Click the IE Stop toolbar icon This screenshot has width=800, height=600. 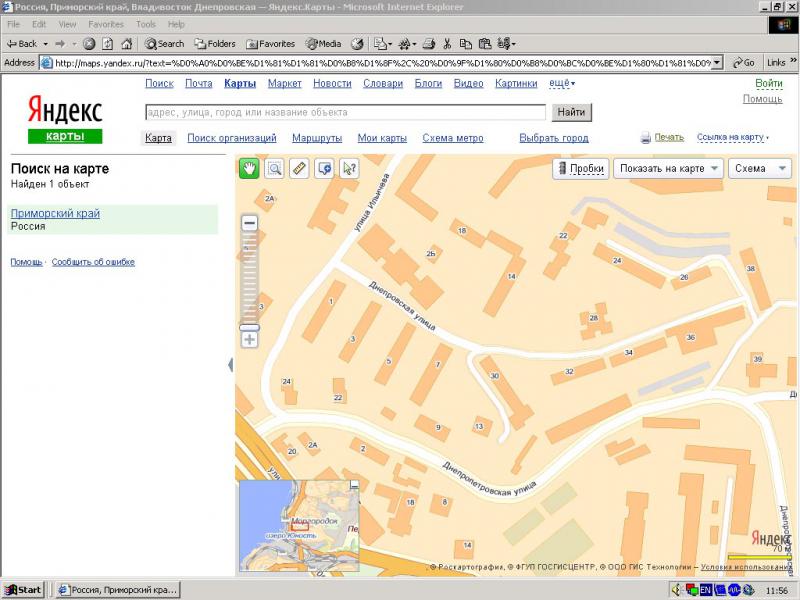point(89,44)
